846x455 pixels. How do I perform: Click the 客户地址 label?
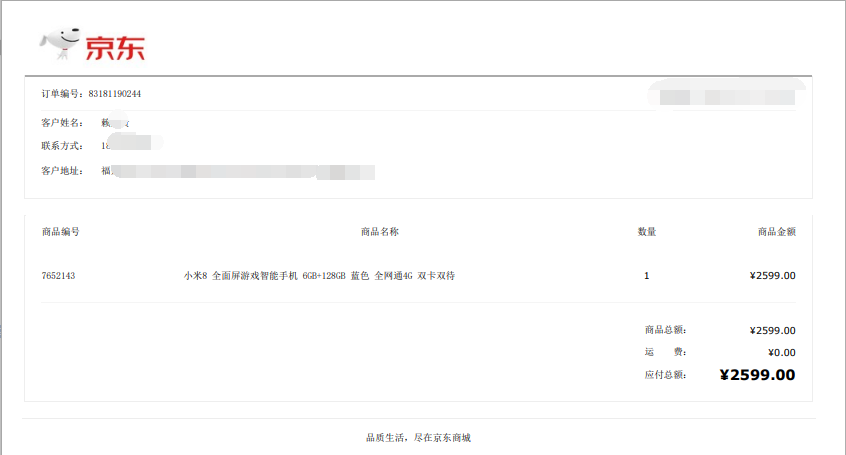coord(62,171)
